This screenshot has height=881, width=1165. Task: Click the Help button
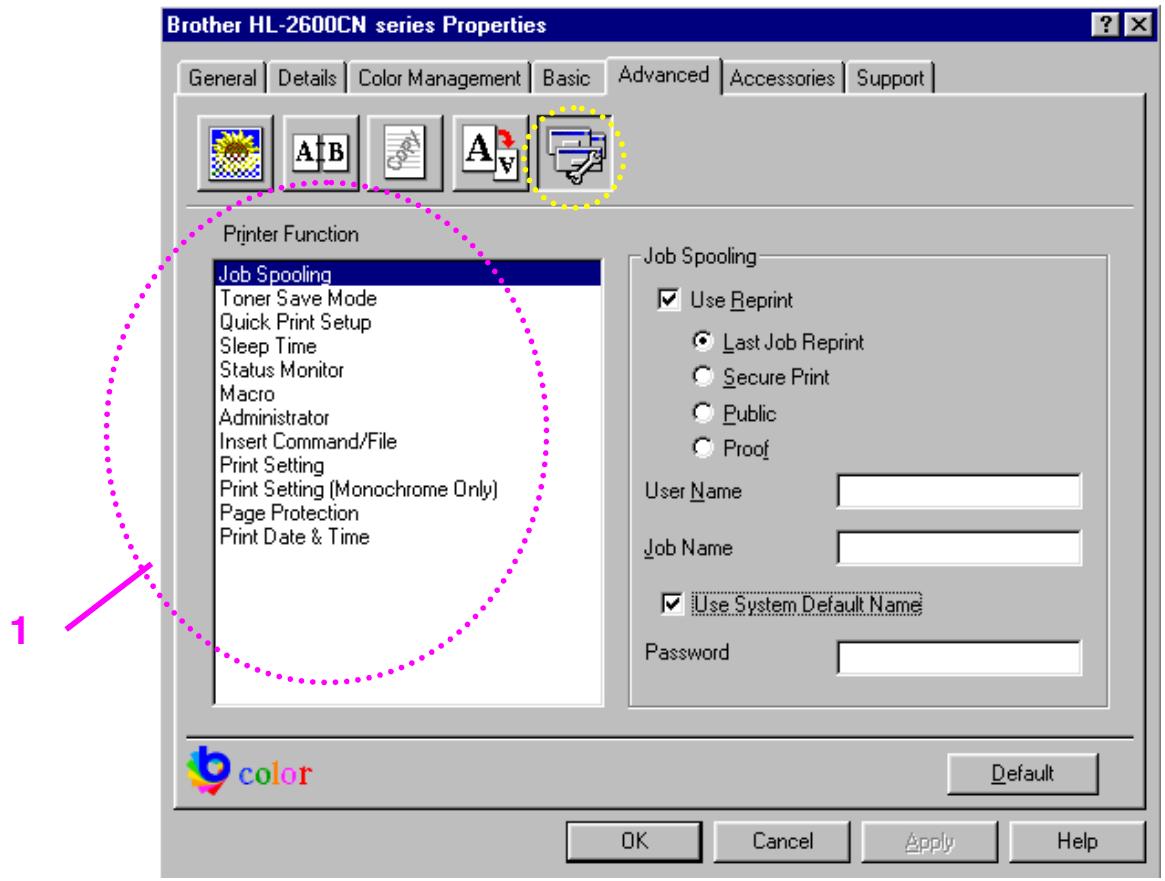tap(1077, 841)
